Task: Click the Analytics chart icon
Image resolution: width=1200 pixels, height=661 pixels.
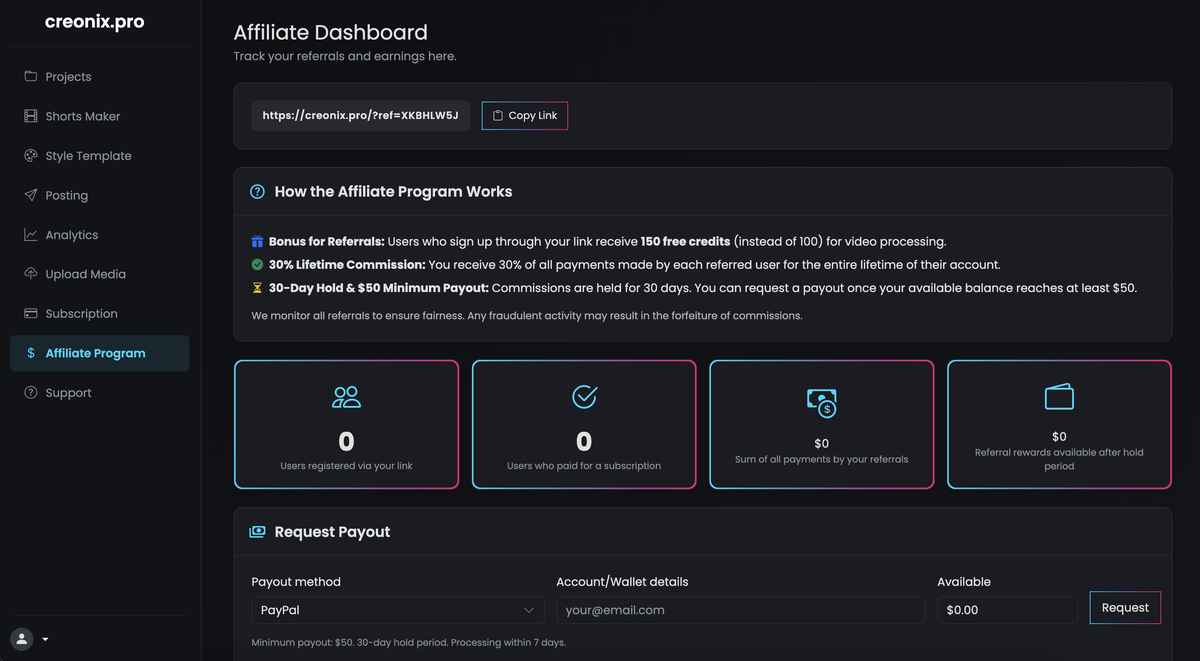Action: click(x=31, y=235)
